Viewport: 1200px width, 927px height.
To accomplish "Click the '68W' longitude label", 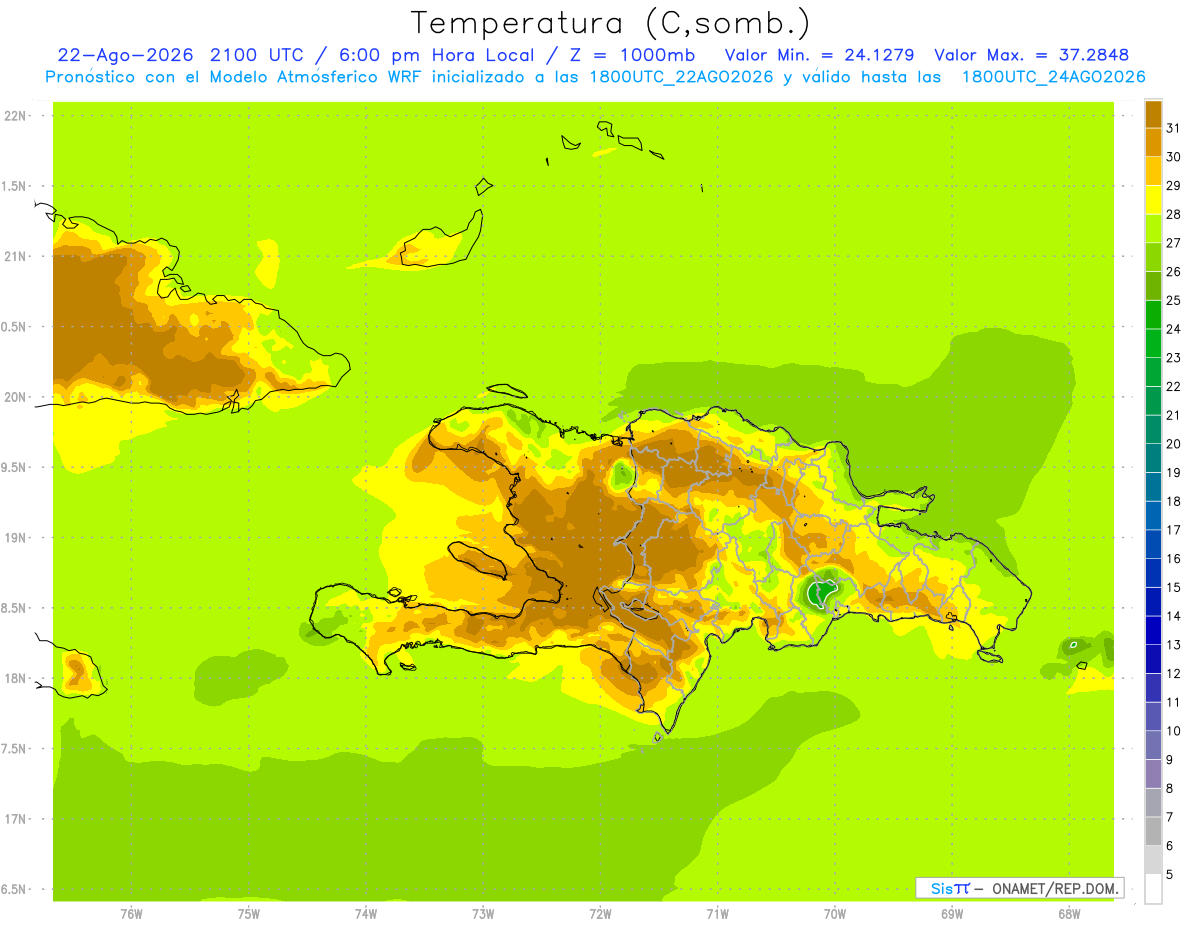I will (1069, 914).
